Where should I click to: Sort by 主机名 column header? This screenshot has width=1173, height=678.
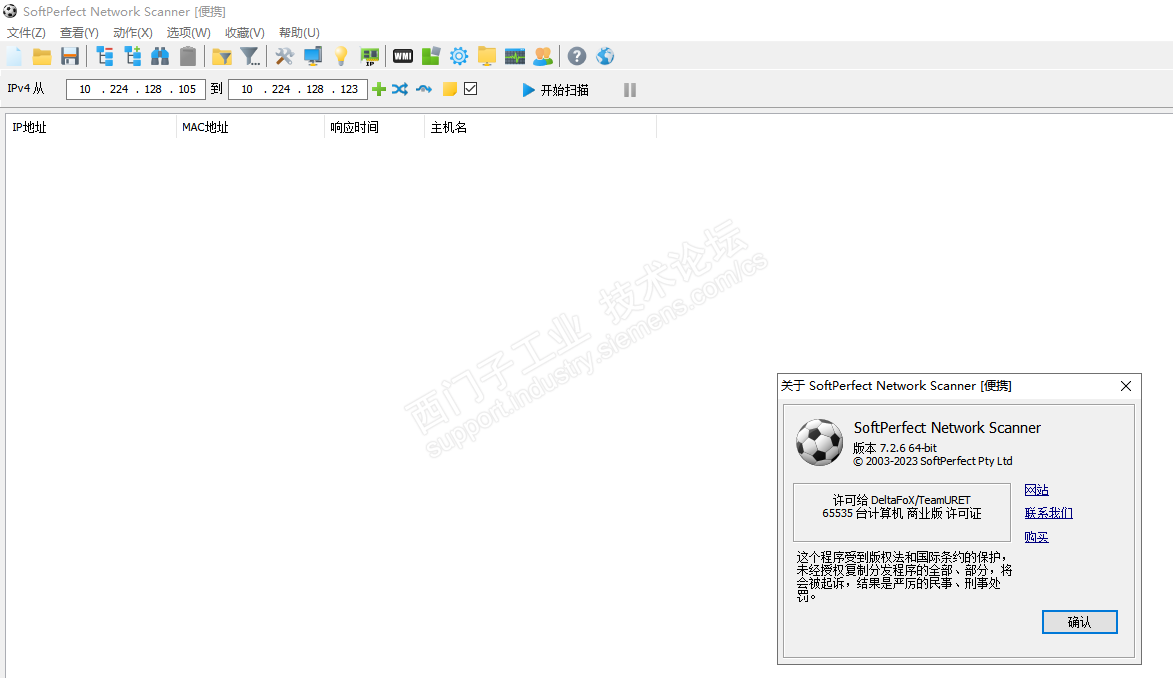tap(540, 127)
